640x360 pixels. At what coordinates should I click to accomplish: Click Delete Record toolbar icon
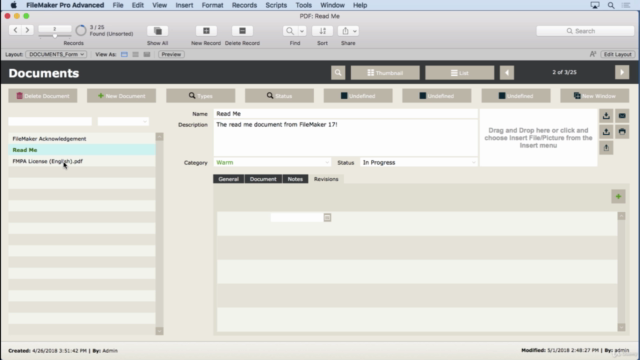pos(242,31)
